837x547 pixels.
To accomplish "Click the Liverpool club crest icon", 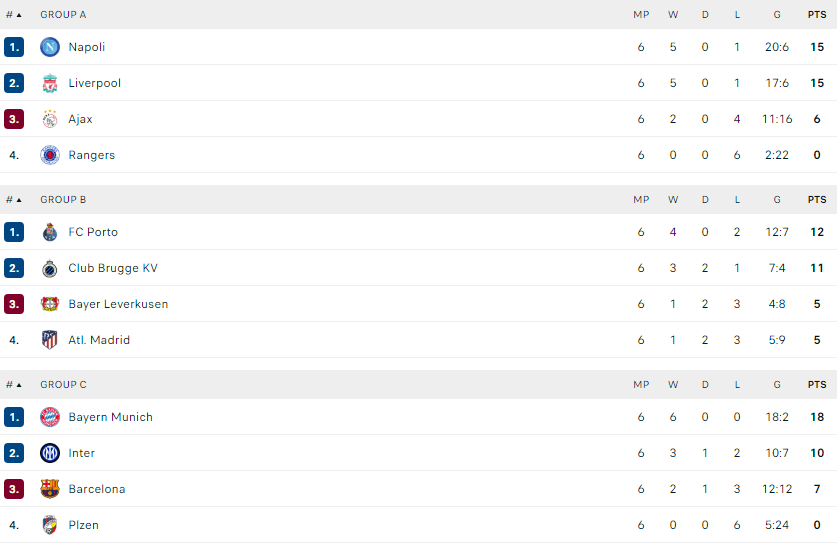I will click(50, 83).
